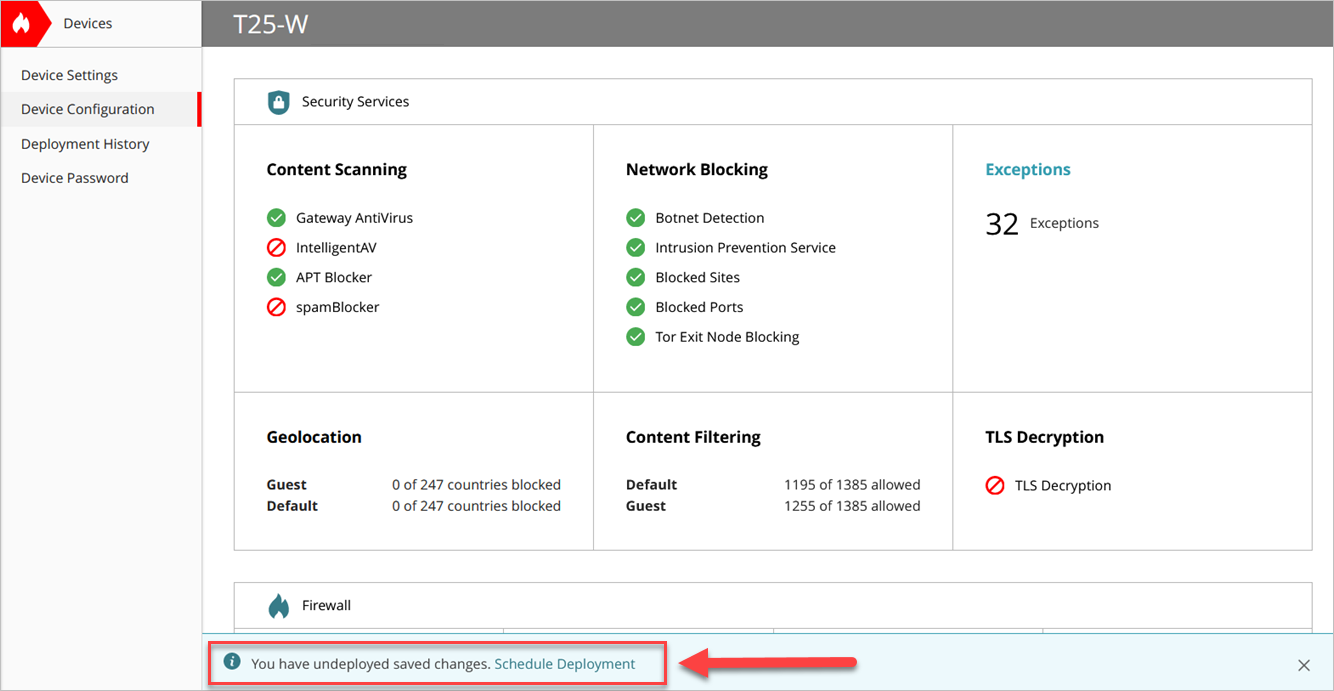Image resolution: width=1334 pixels, height=691 pixels.
Task: Click the red disabled icon beside TLS Decryption
Action: click(995, 485)
